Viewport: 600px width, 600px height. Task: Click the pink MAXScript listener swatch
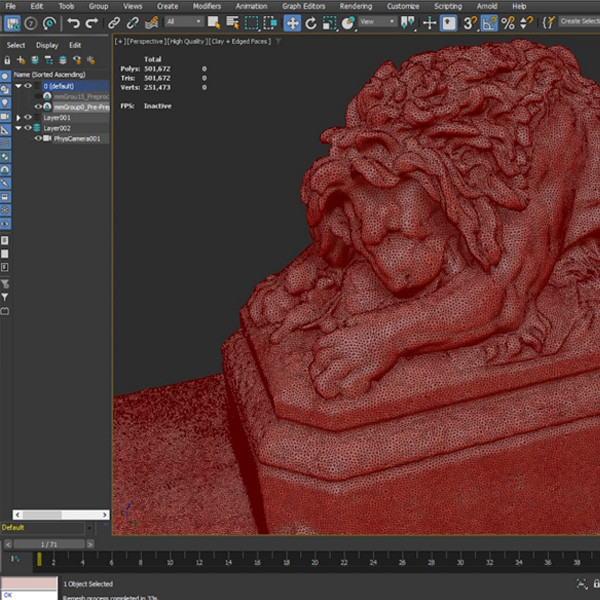29,583
